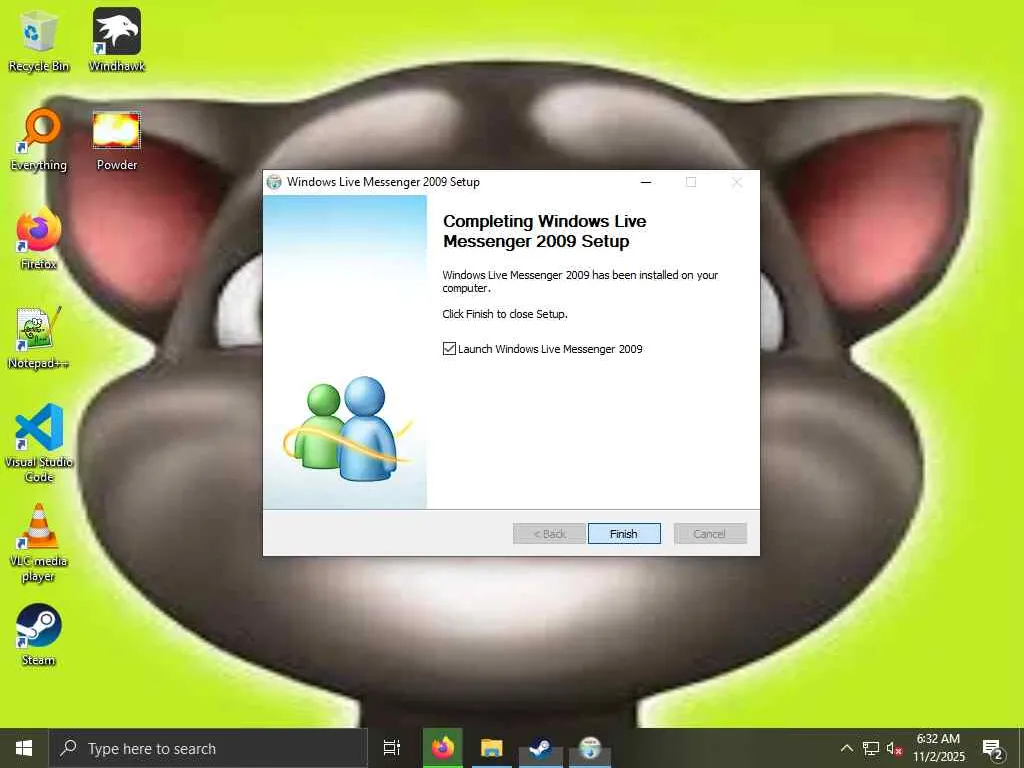Select the Powder desktop icon
Image resolution: width=1024 pixels, height=768 pixels.
[x=117, y=140]
